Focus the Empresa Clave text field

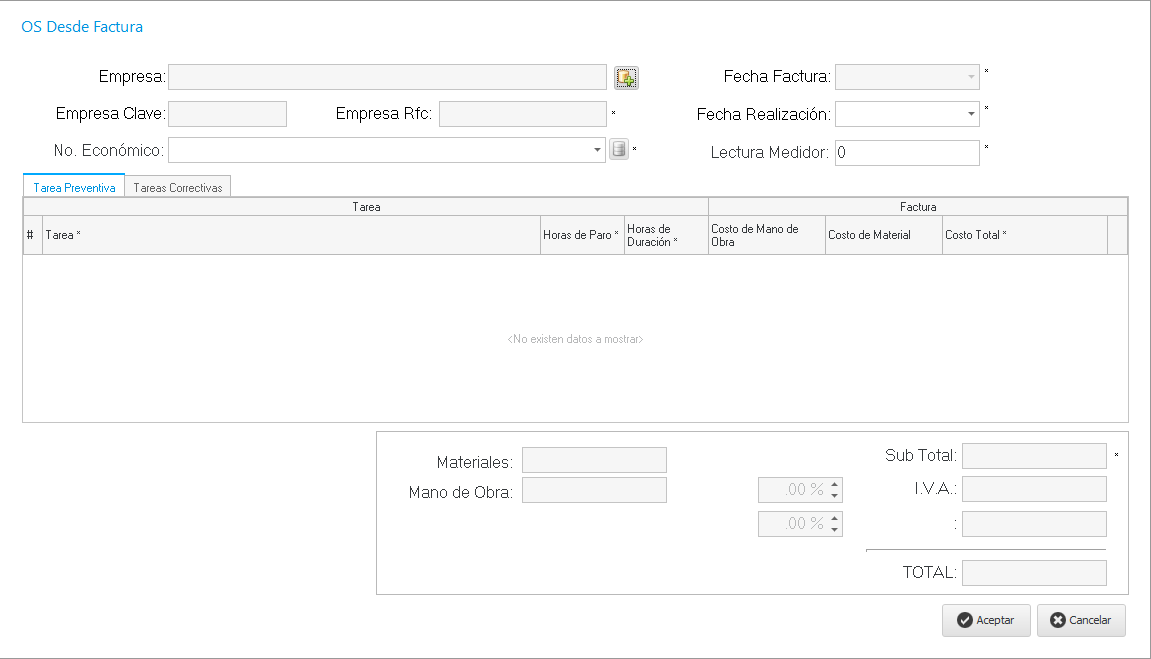click(227, 114)
